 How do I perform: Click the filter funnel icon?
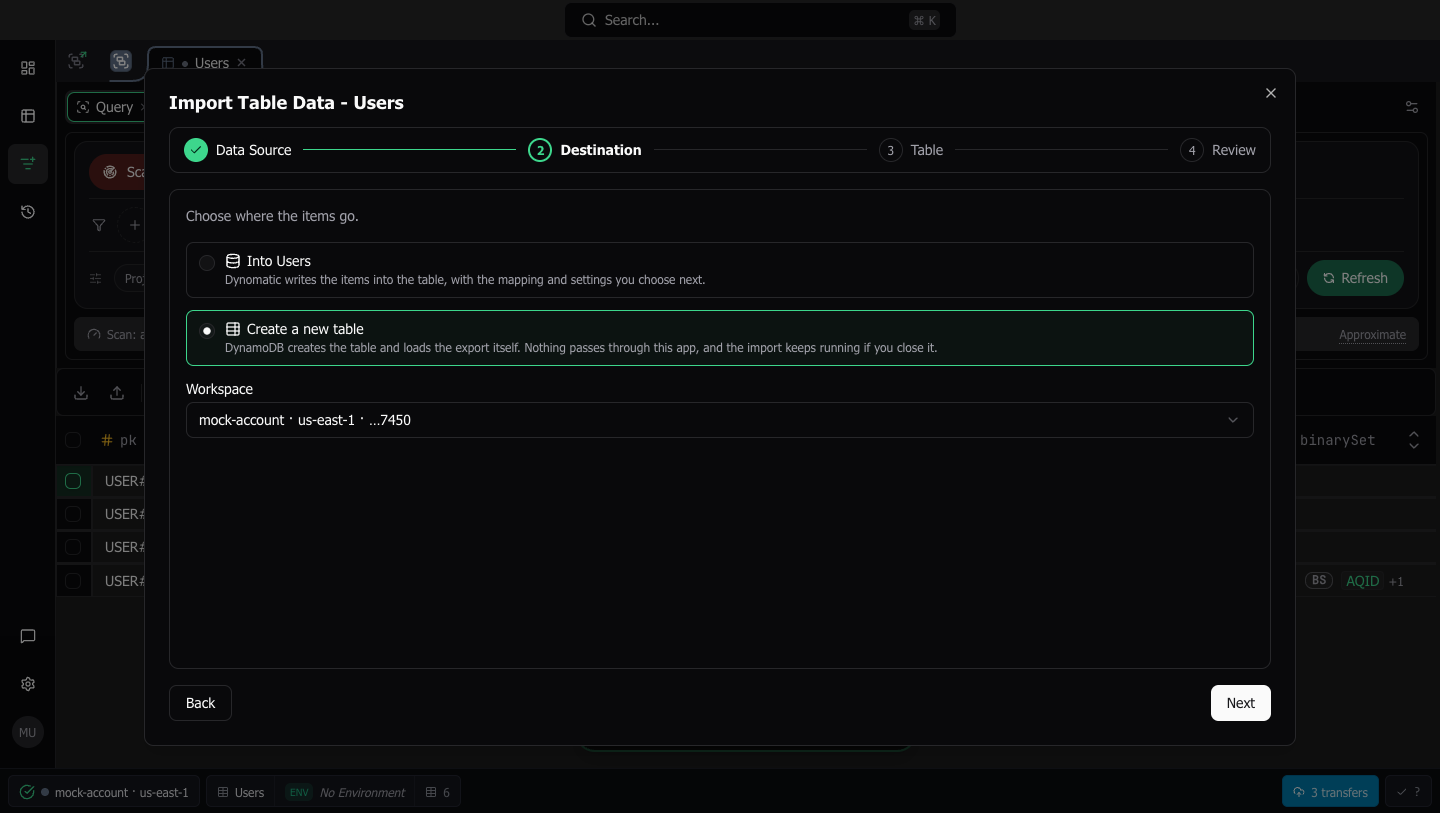pos(99,225)
